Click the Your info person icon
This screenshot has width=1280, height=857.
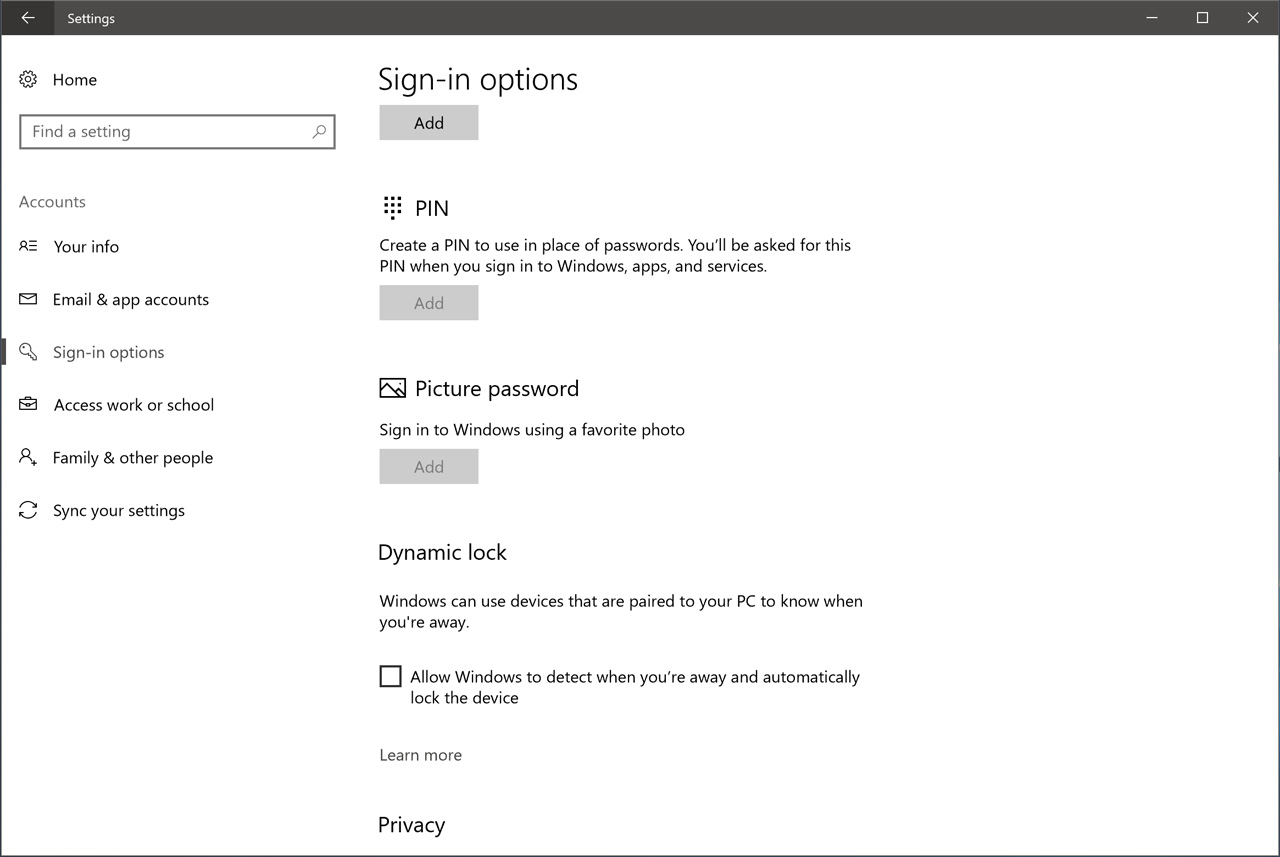point(27,246)
